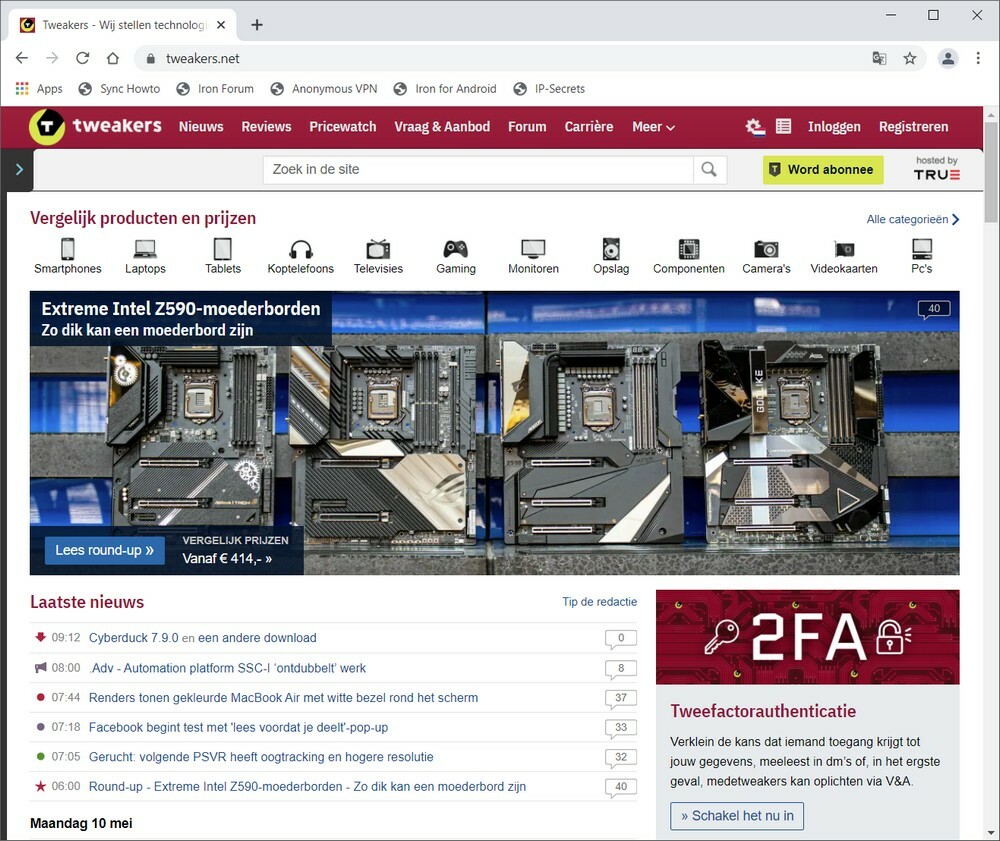Click Vanaf € 414,- price link
This screenshot has height=841, width=1000.
coord(227,559)
